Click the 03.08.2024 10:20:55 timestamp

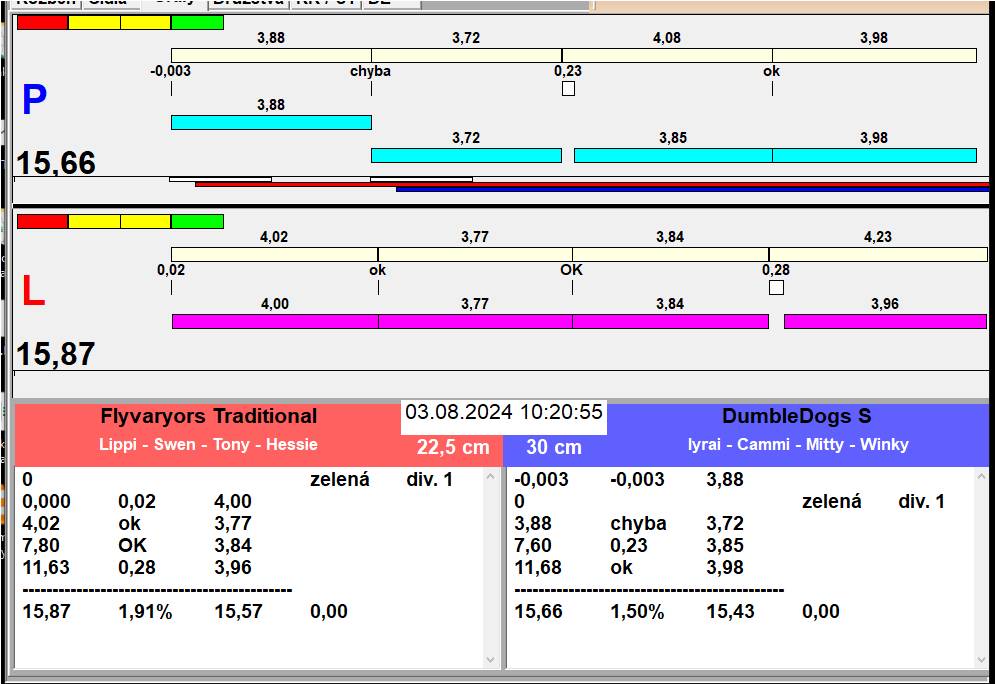pos(504,412)
